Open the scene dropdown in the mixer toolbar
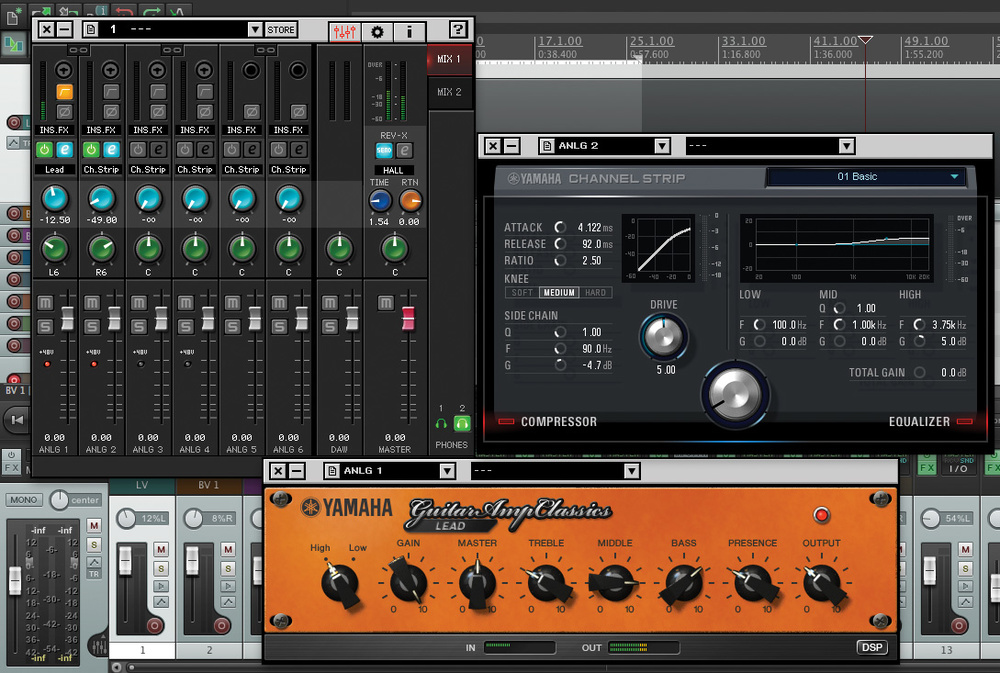The width and height of the screenshot is (1000, 673). [x=254, y=29]
